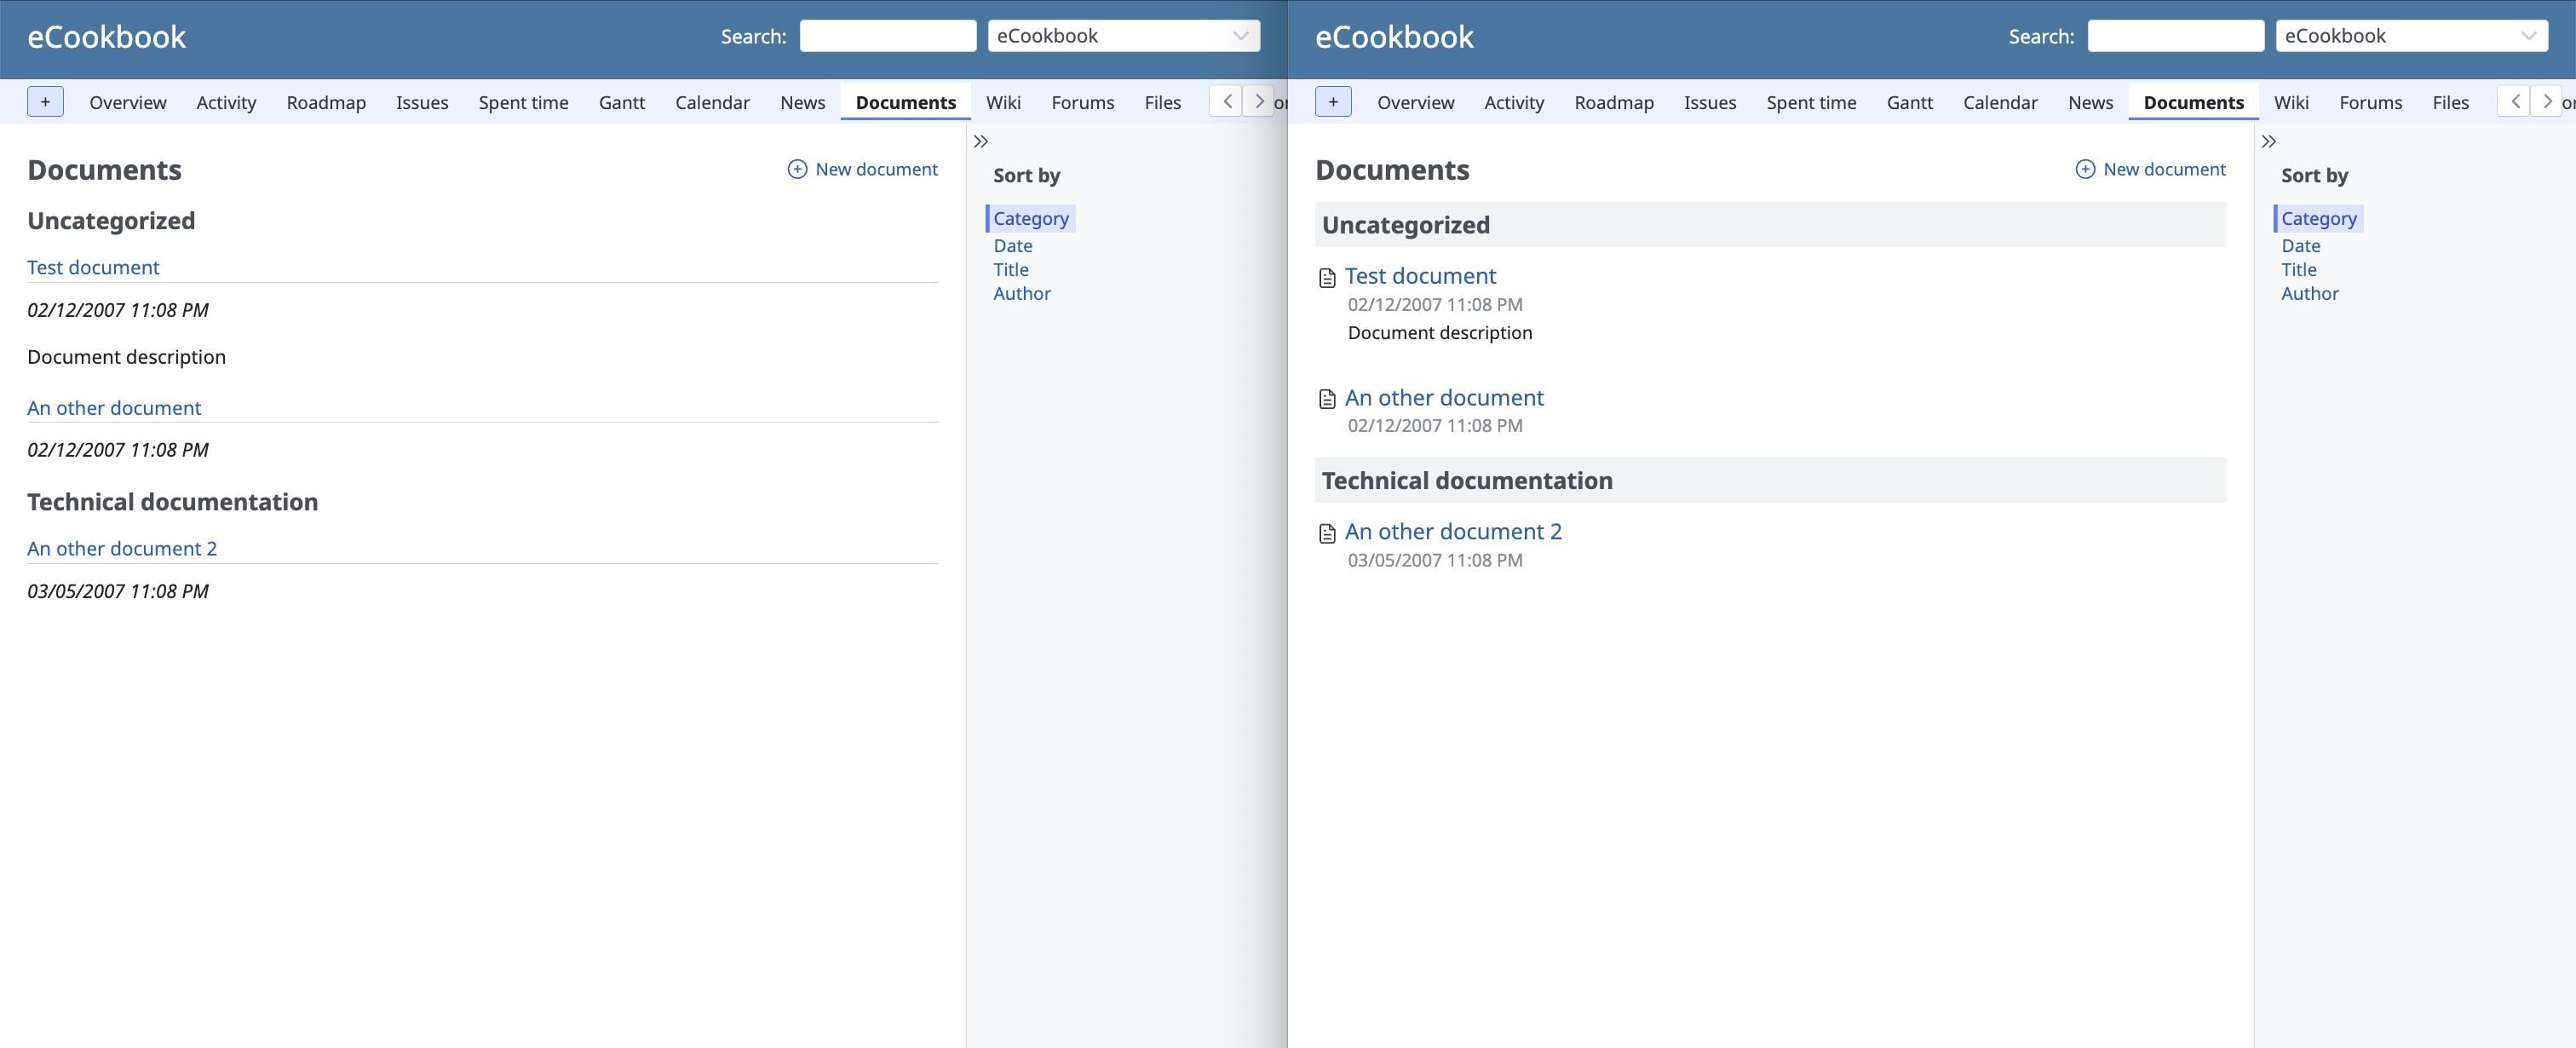Click the plus button in left window's menu bar
The width and height of the screenshot is (2576, 1048).
pyautogui.click(x=45, y=102)
